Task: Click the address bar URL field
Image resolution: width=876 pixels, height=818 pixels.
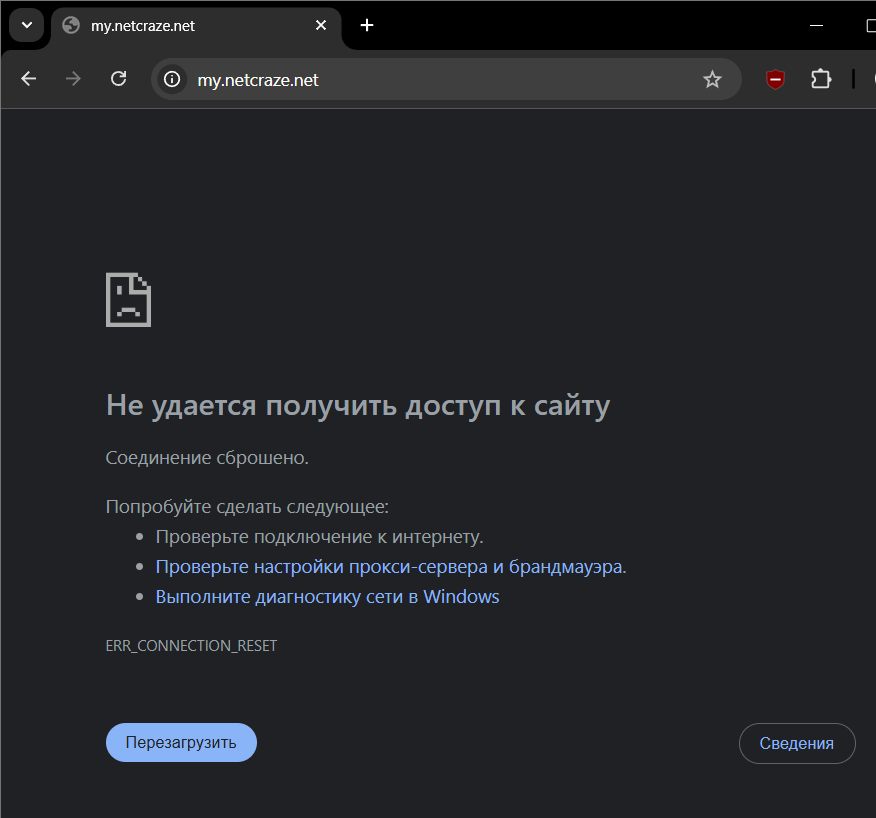Action: click(430, 79)
